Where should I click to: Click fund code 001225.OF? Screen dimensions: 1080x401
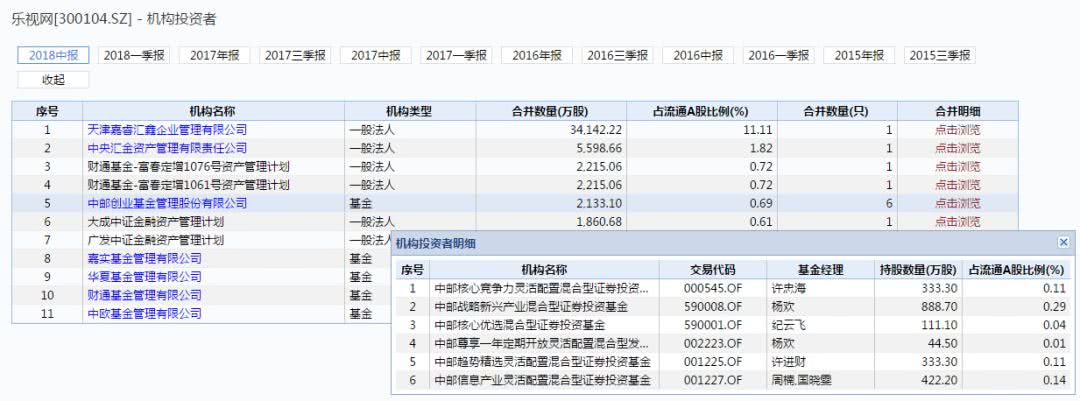pyautogui.click(x=714, y=362)
